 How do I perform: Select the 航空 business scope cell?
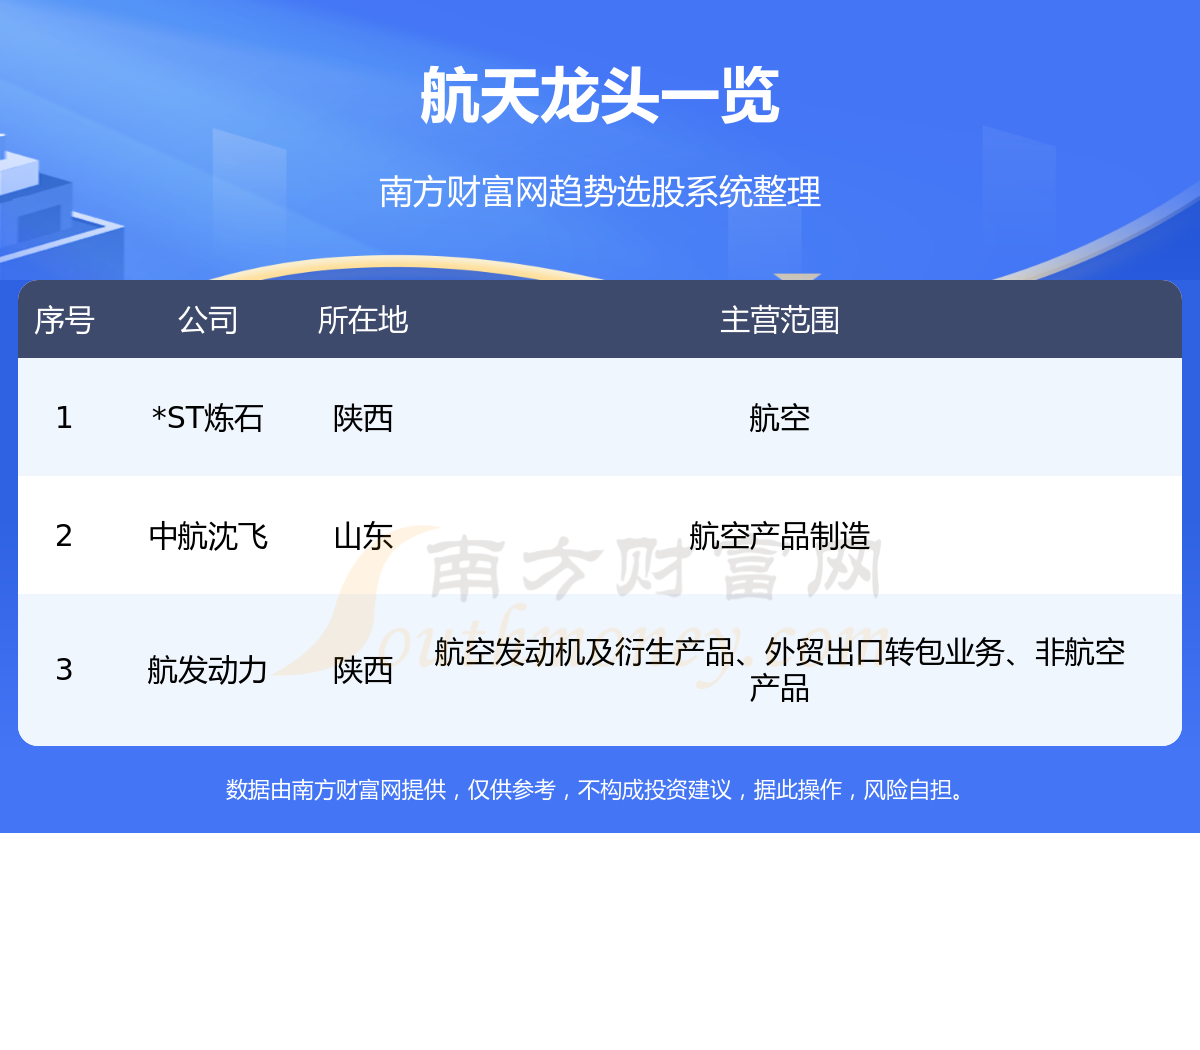779,418
